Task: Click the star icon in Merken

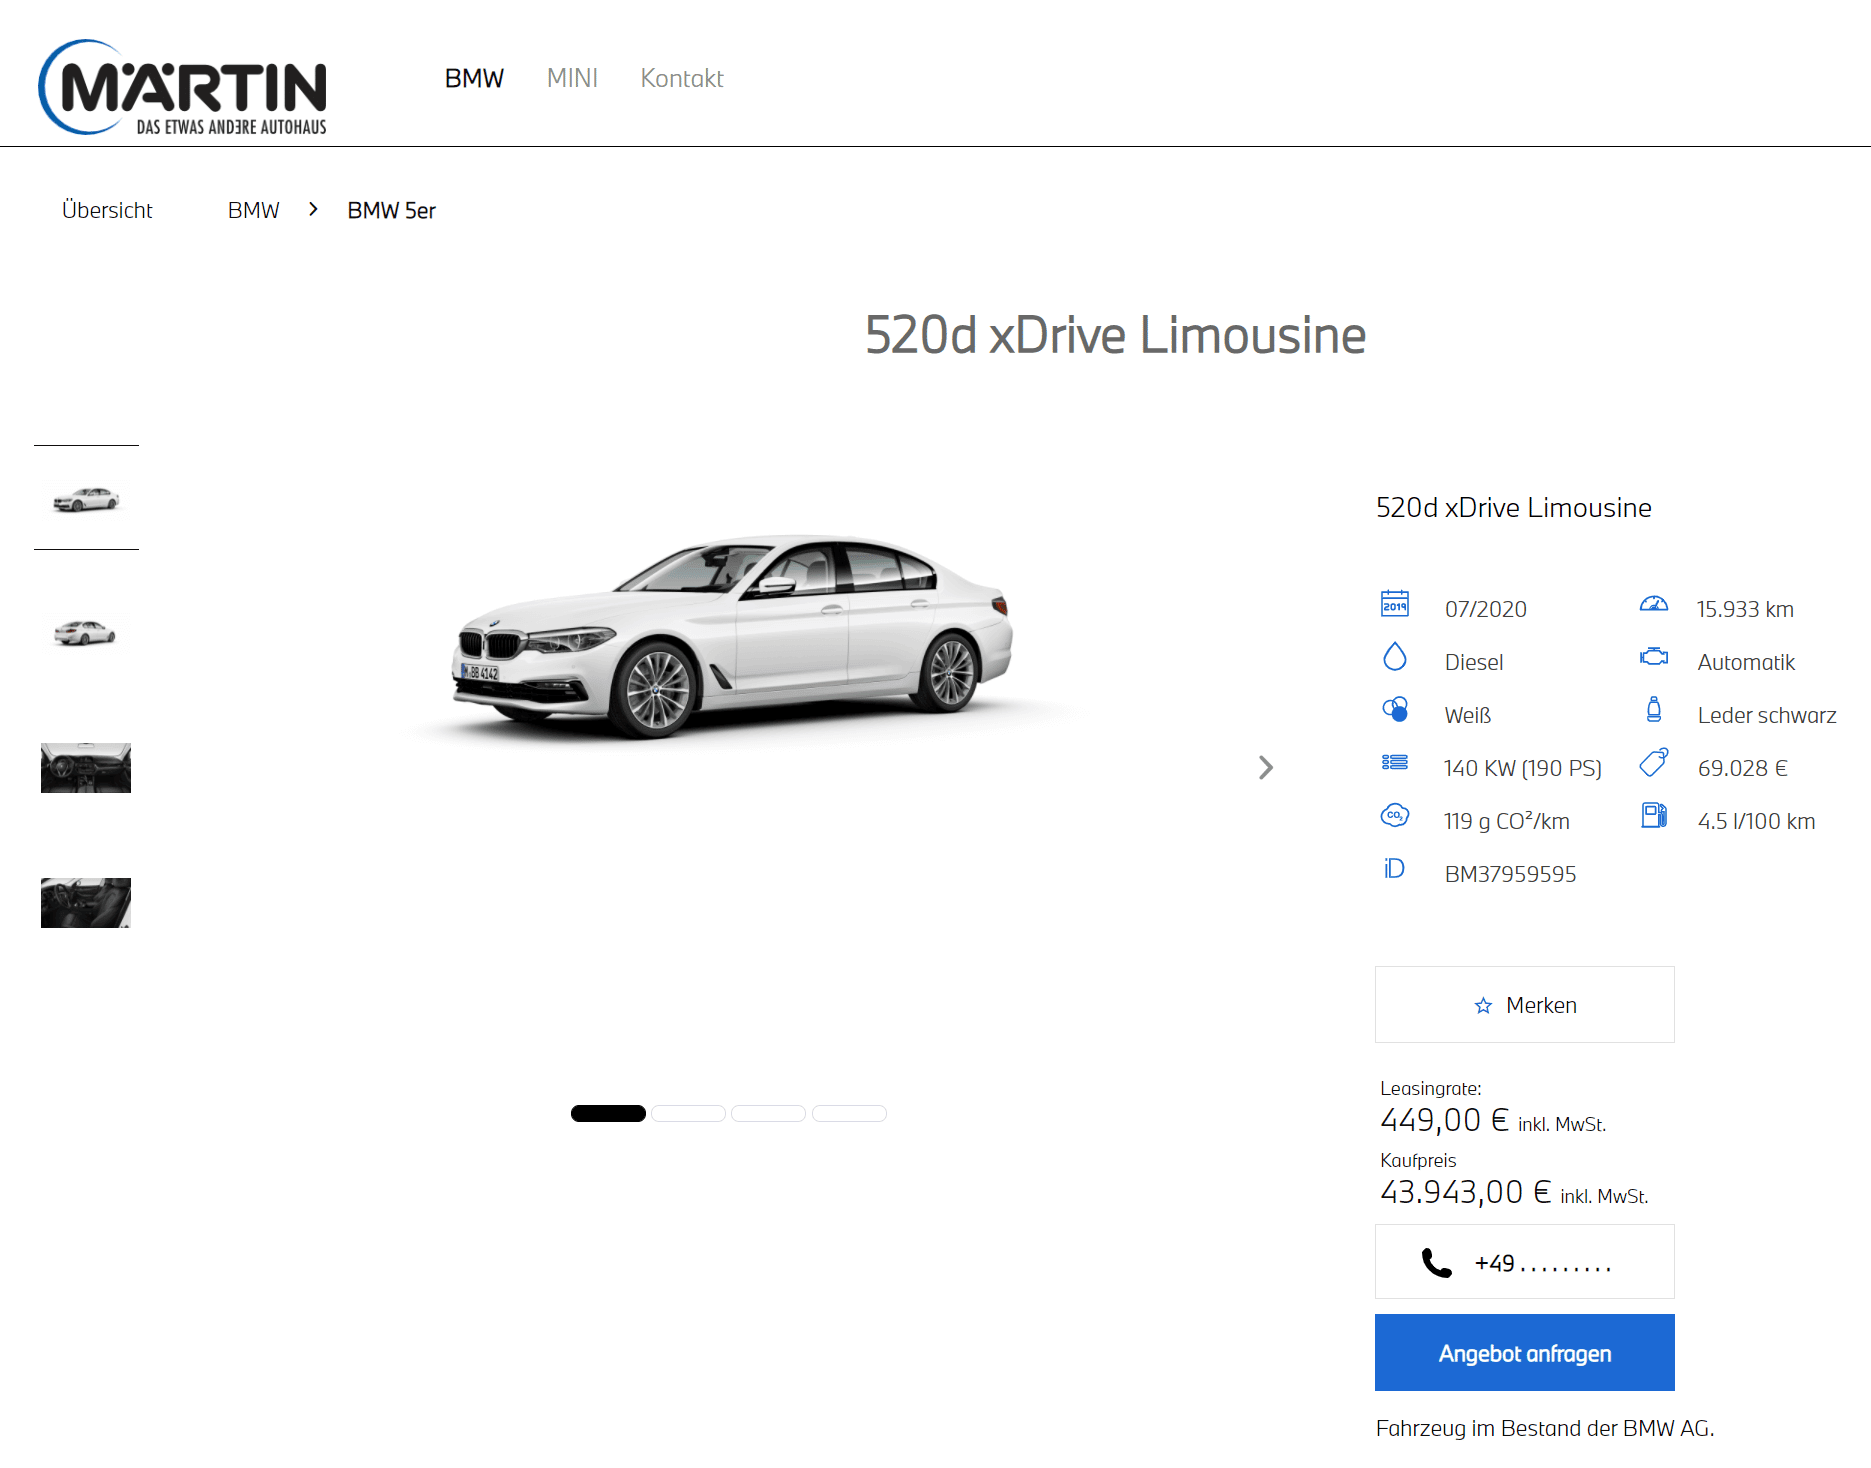Action: (1483, 1006)
